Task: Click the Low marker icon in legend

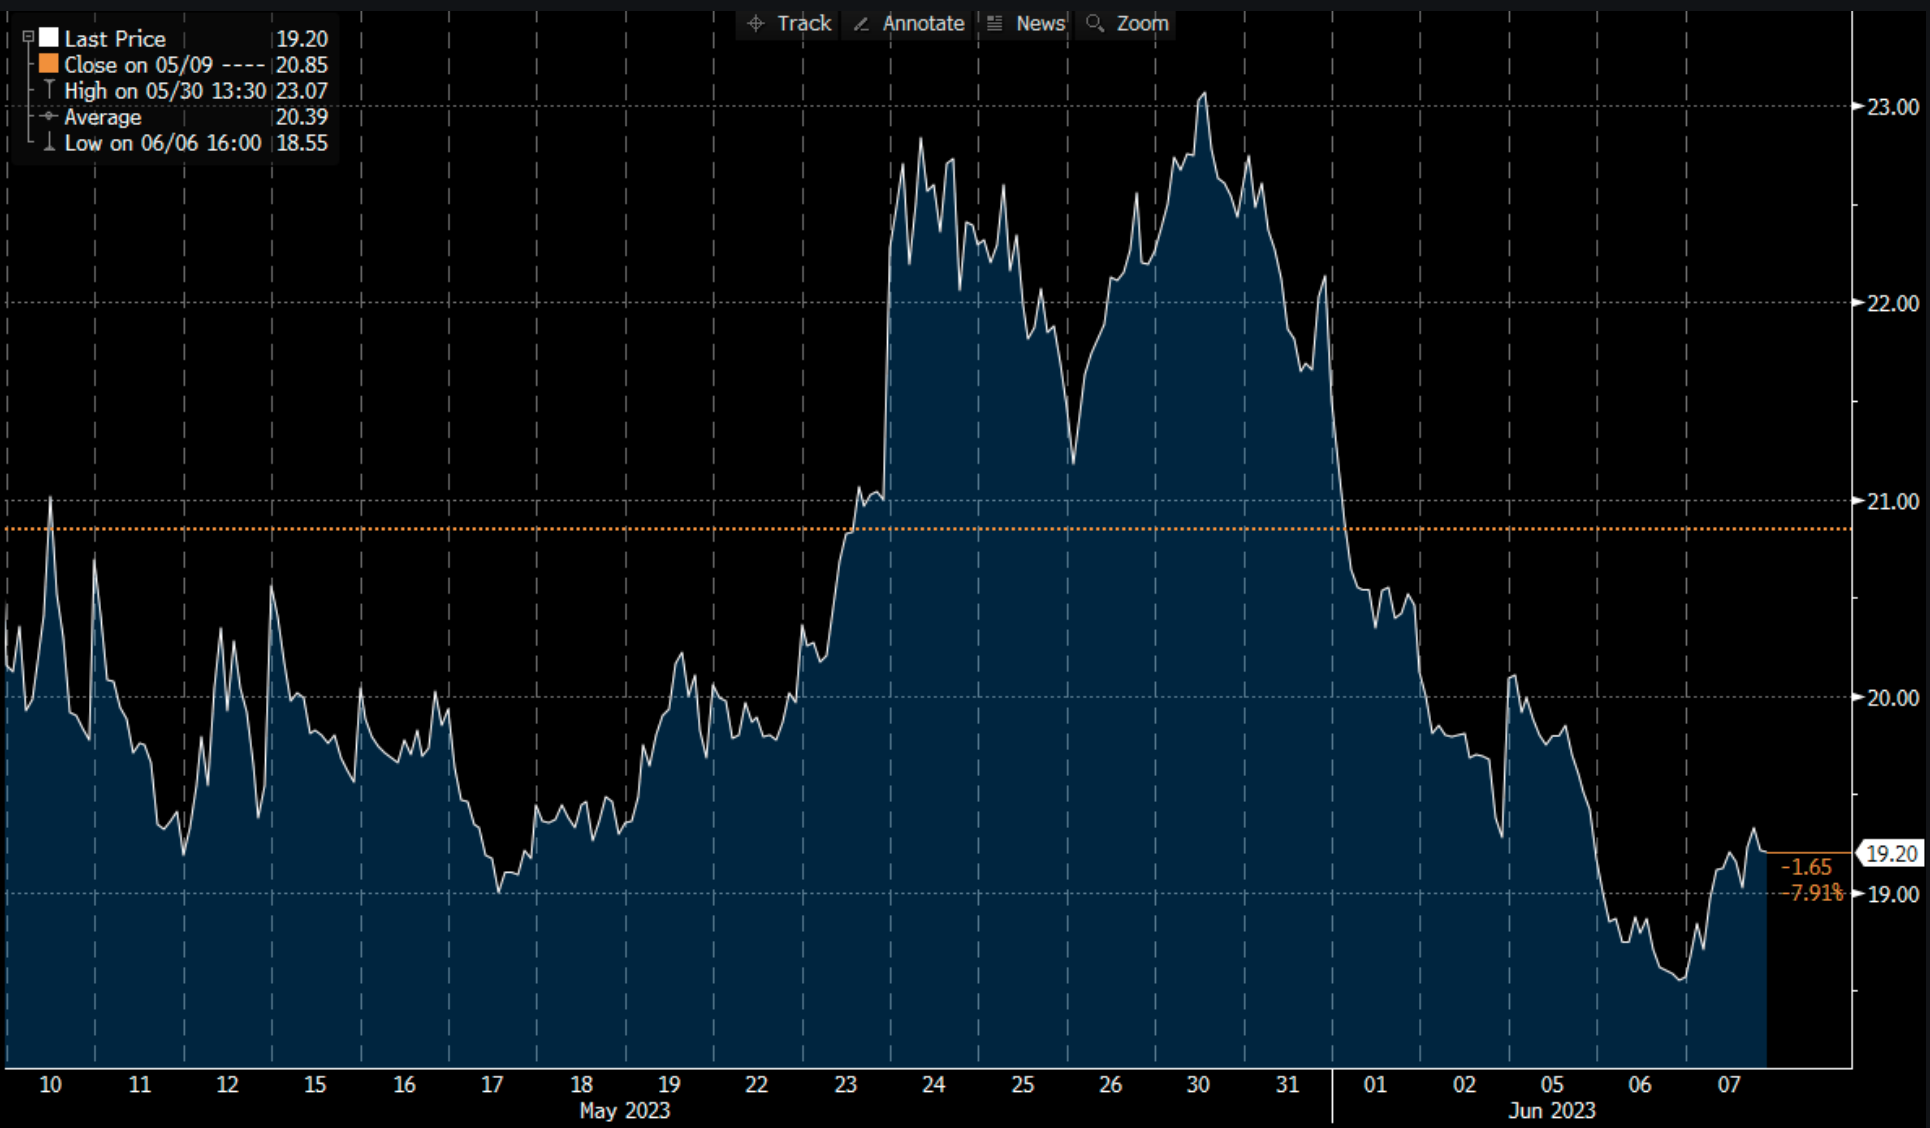Action: [x=48, y=143]
